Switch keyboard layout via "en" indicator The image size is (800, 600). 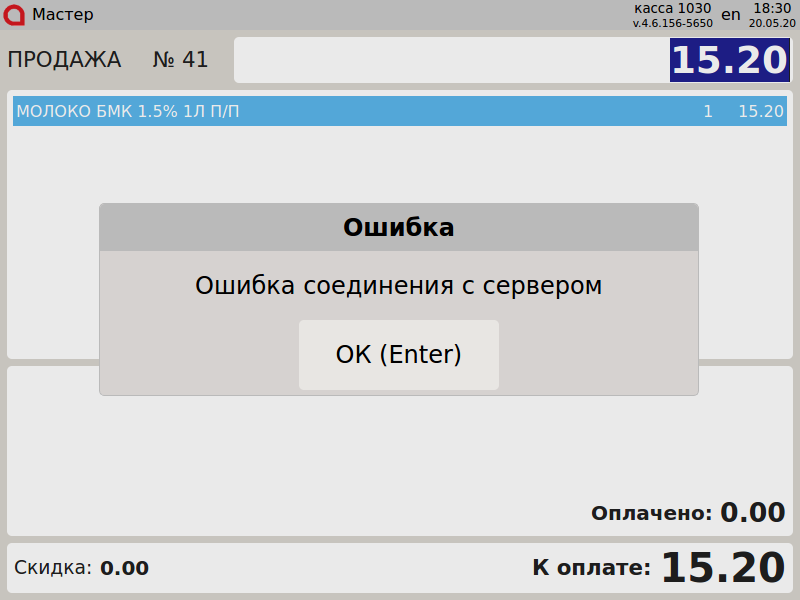point(731,15)
